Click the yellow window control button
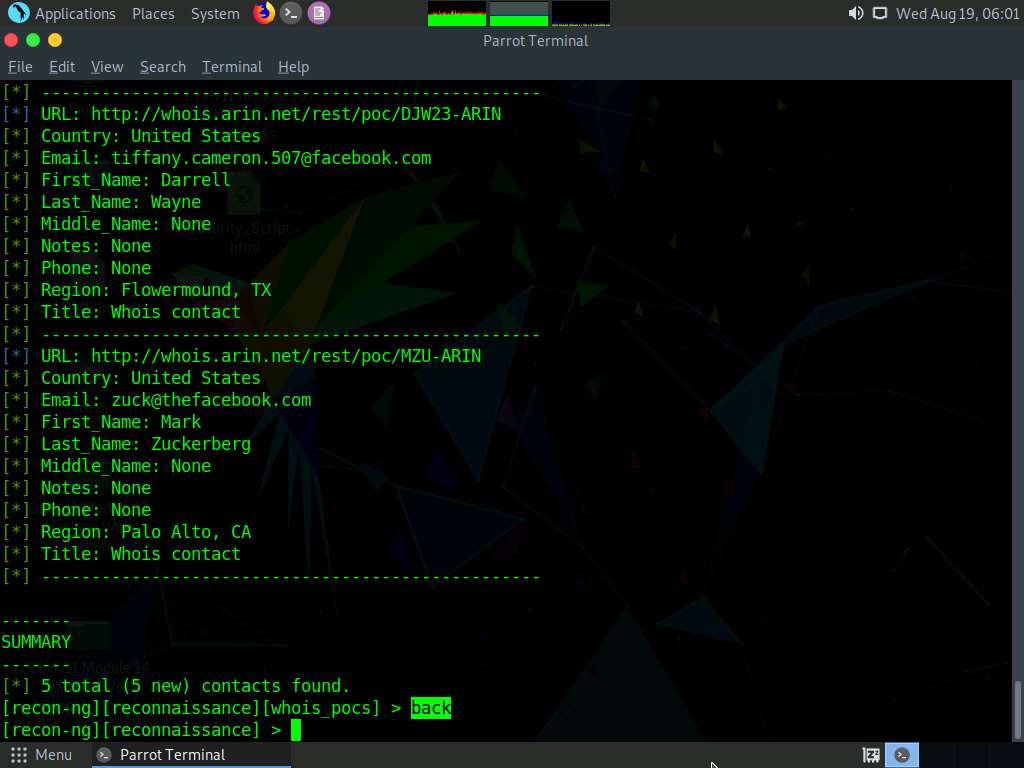Screen dimensions: 1024x768 pyautogui.click(x=55, y=40)
